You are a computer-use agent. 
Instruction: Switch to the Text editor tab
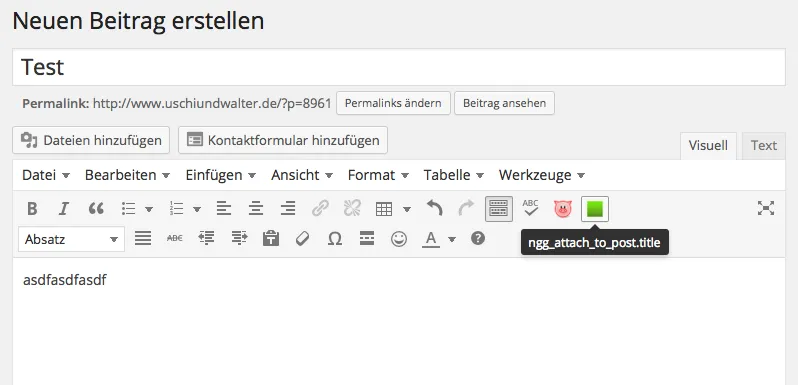763,146
